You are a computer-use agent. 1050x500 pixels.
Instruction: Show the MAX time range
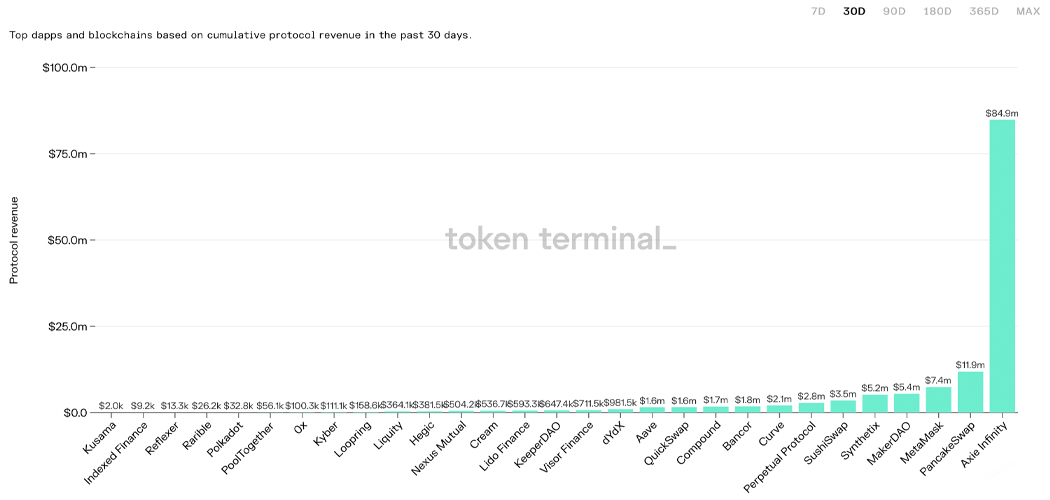coord(1028,11)
